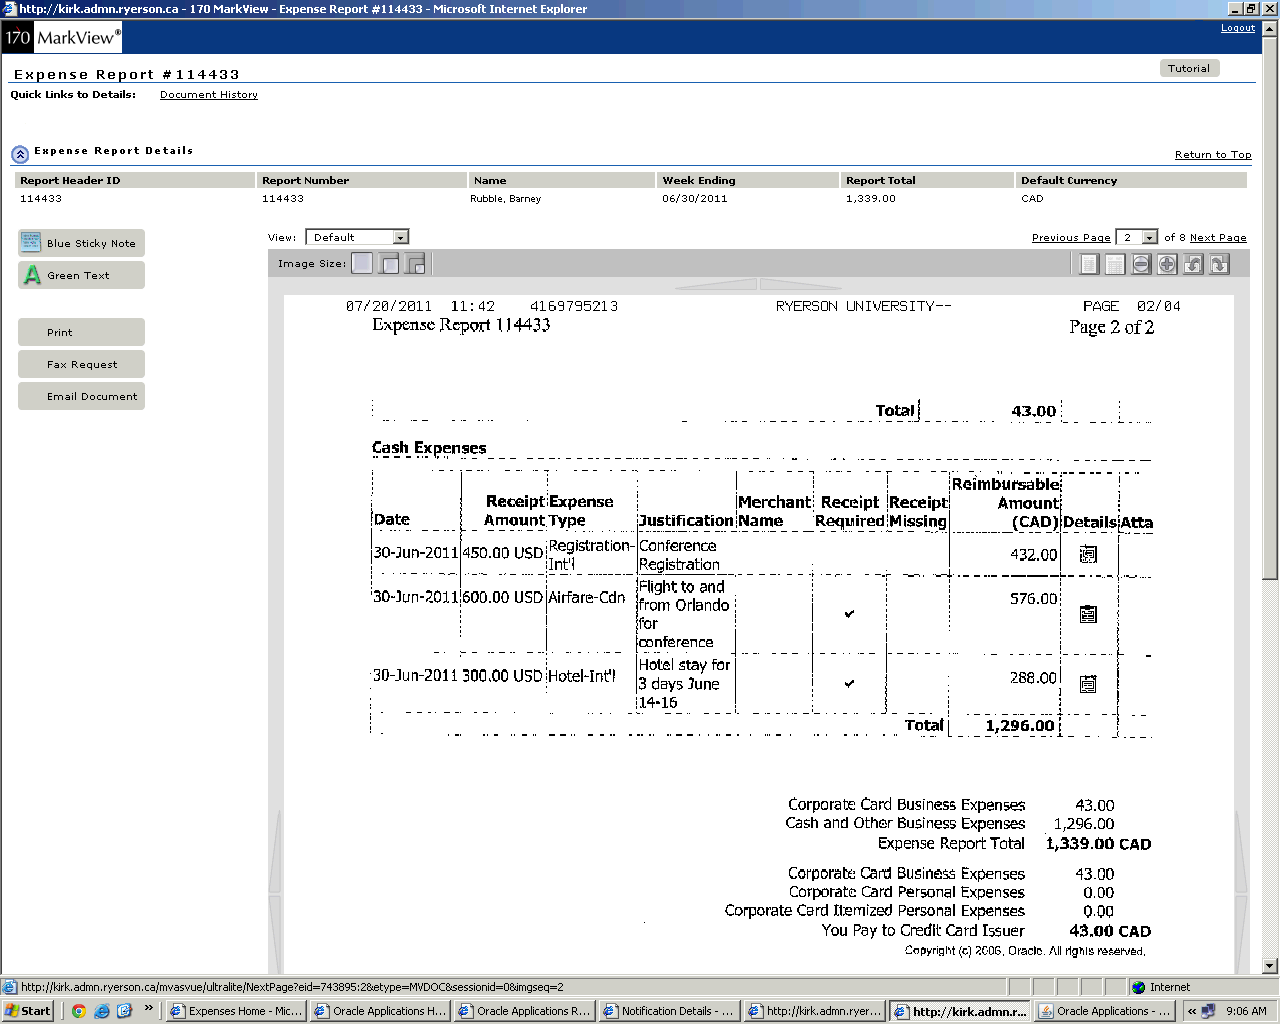The image size is (1280, 1024).
Task: Click the fit-to-page document icon
Action: tap(1089, 264)
